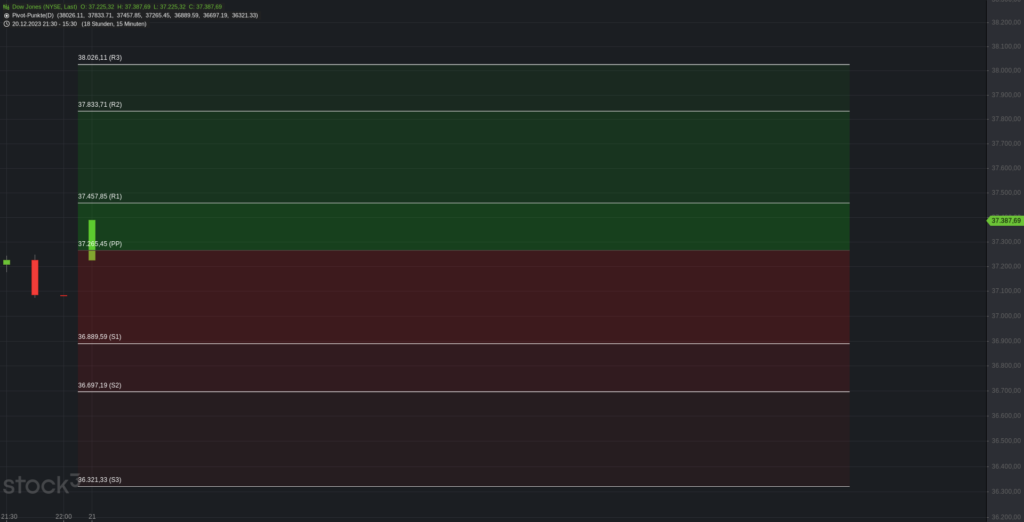The image size is (1024, 522).
Task: Select the R3 pivot line label 38.026,11
Action: [x=100, y=58]
